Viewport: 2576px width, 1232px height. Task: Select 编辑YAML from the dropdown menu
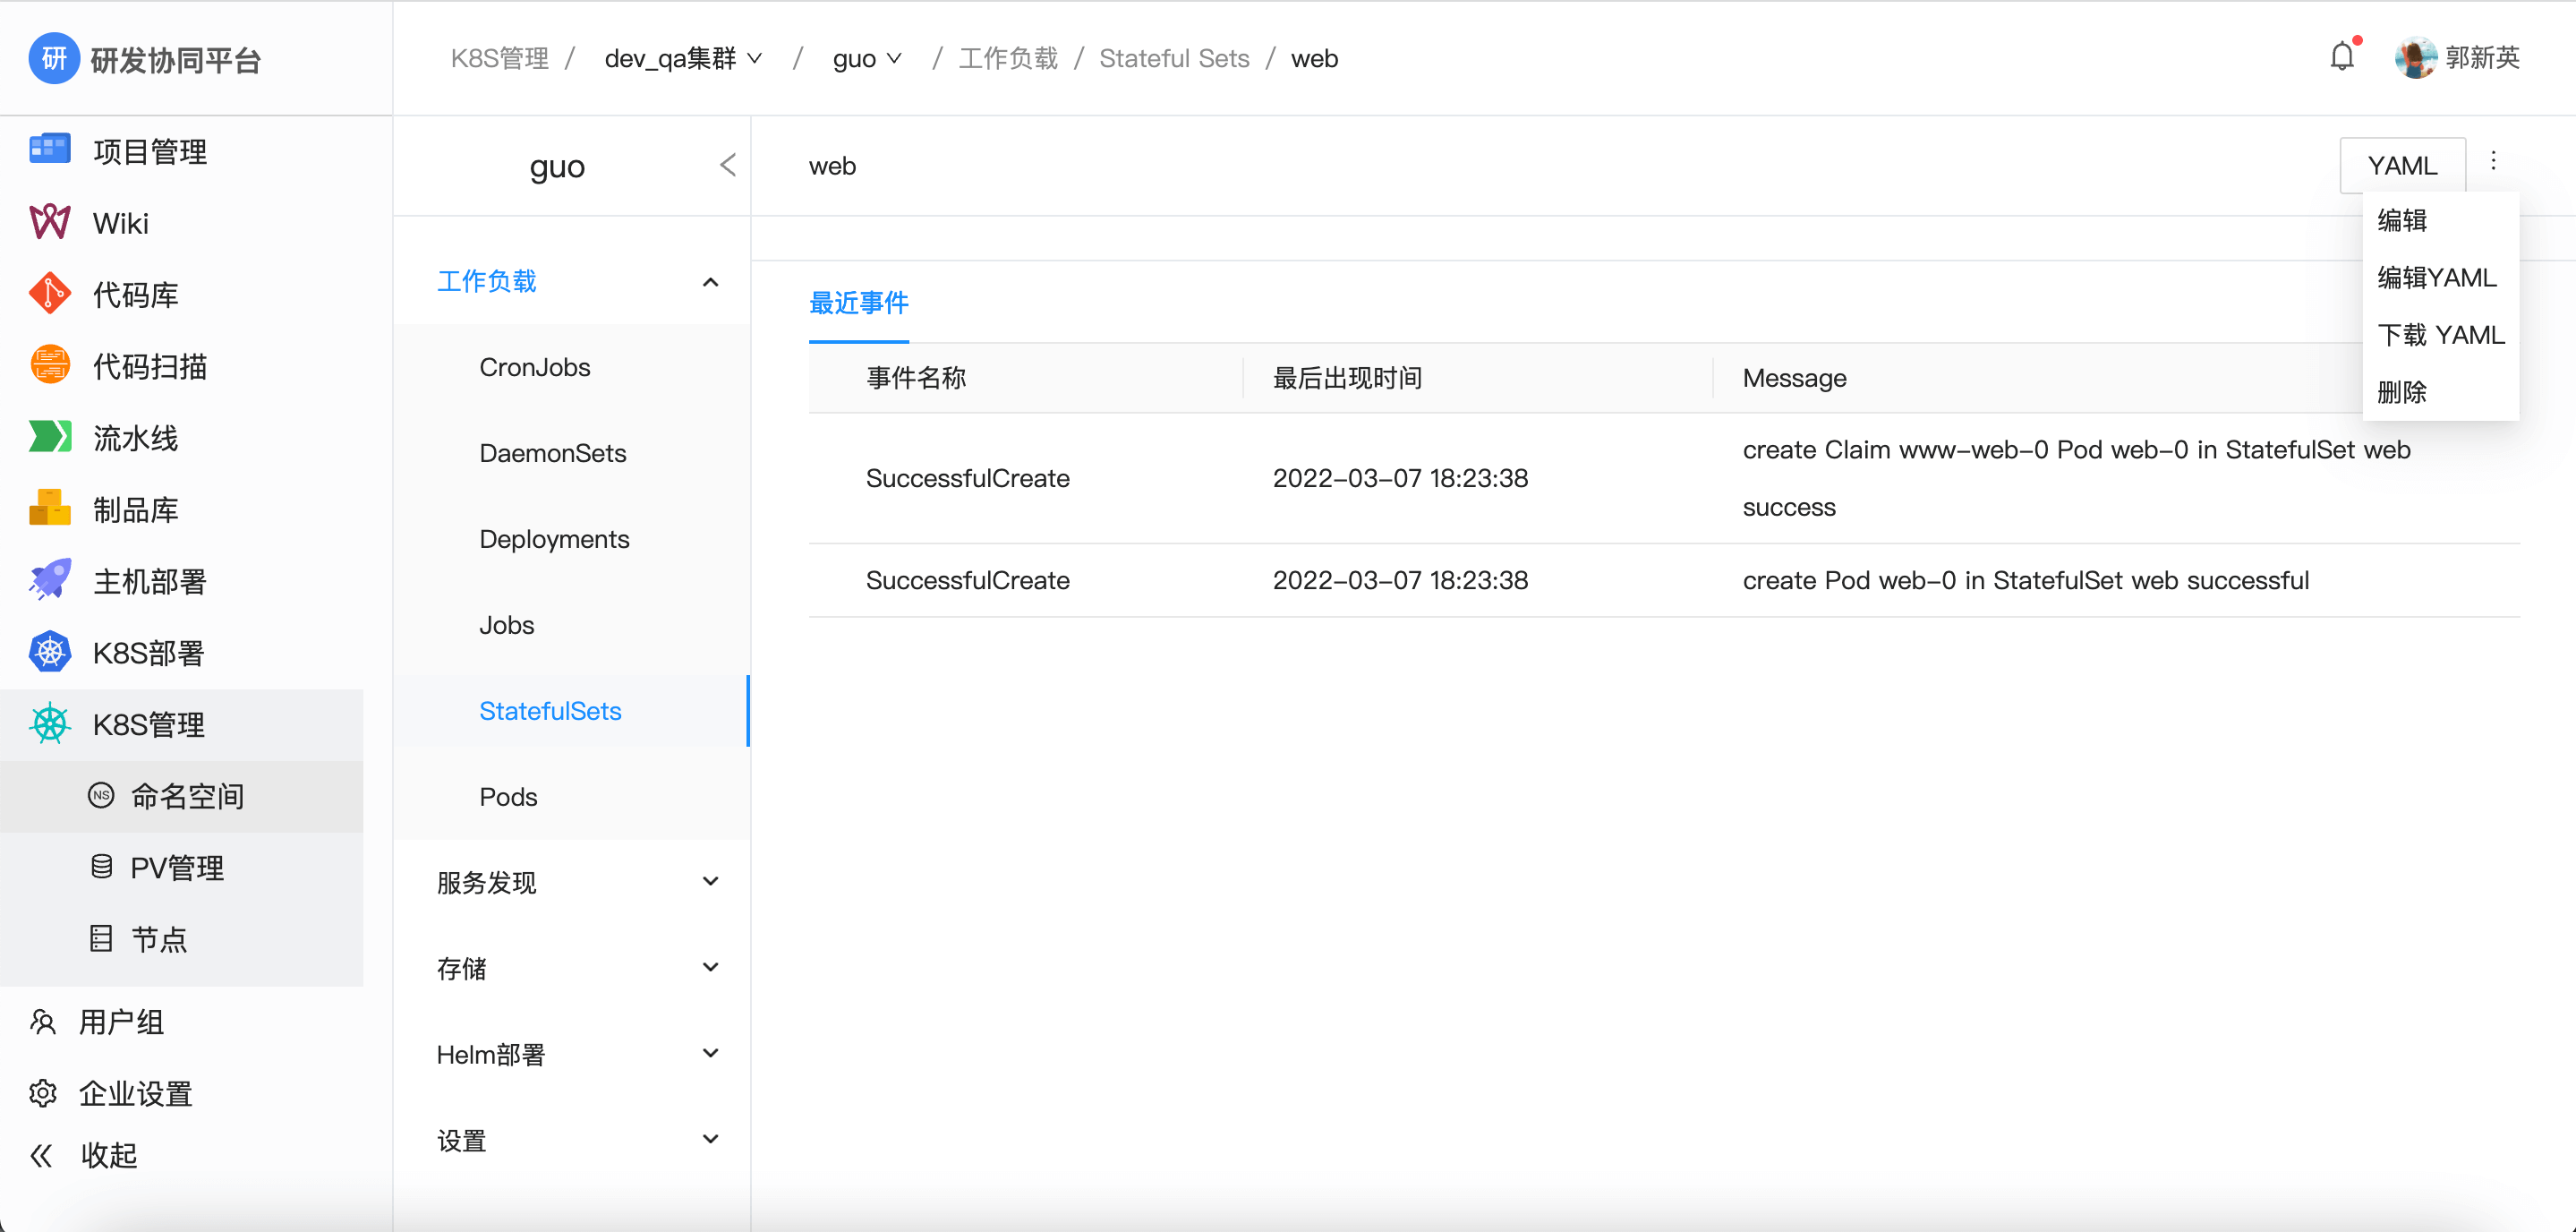(2436, 277)
